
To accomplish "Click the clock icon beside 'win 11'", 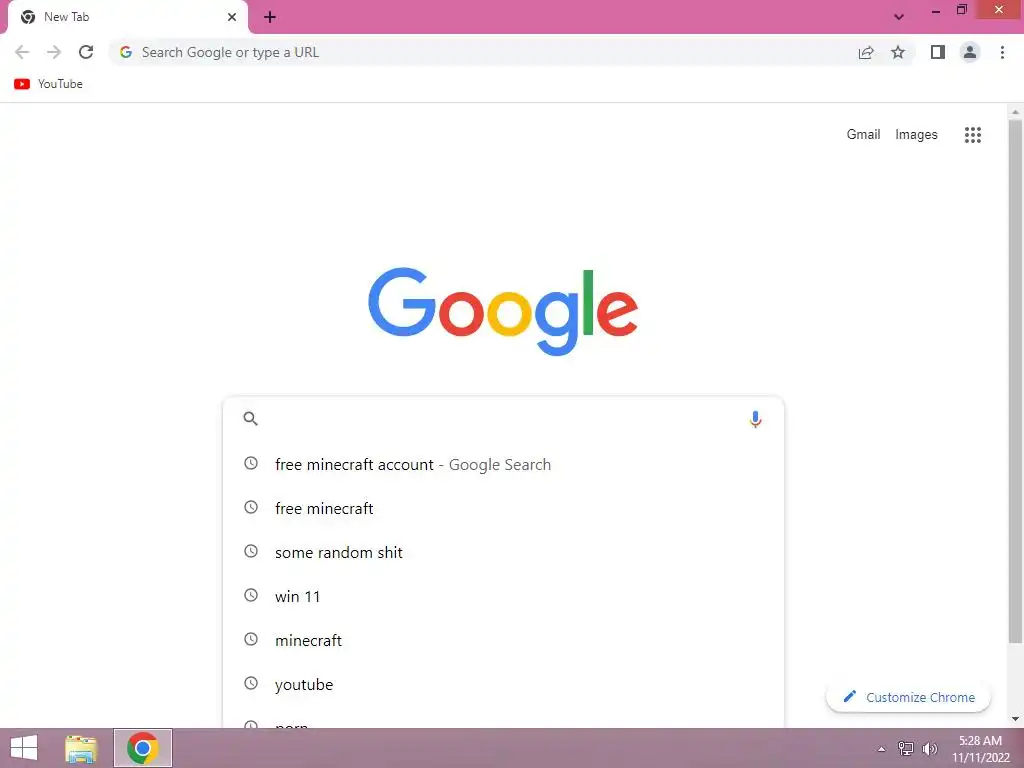I will (x=251, y=595).
